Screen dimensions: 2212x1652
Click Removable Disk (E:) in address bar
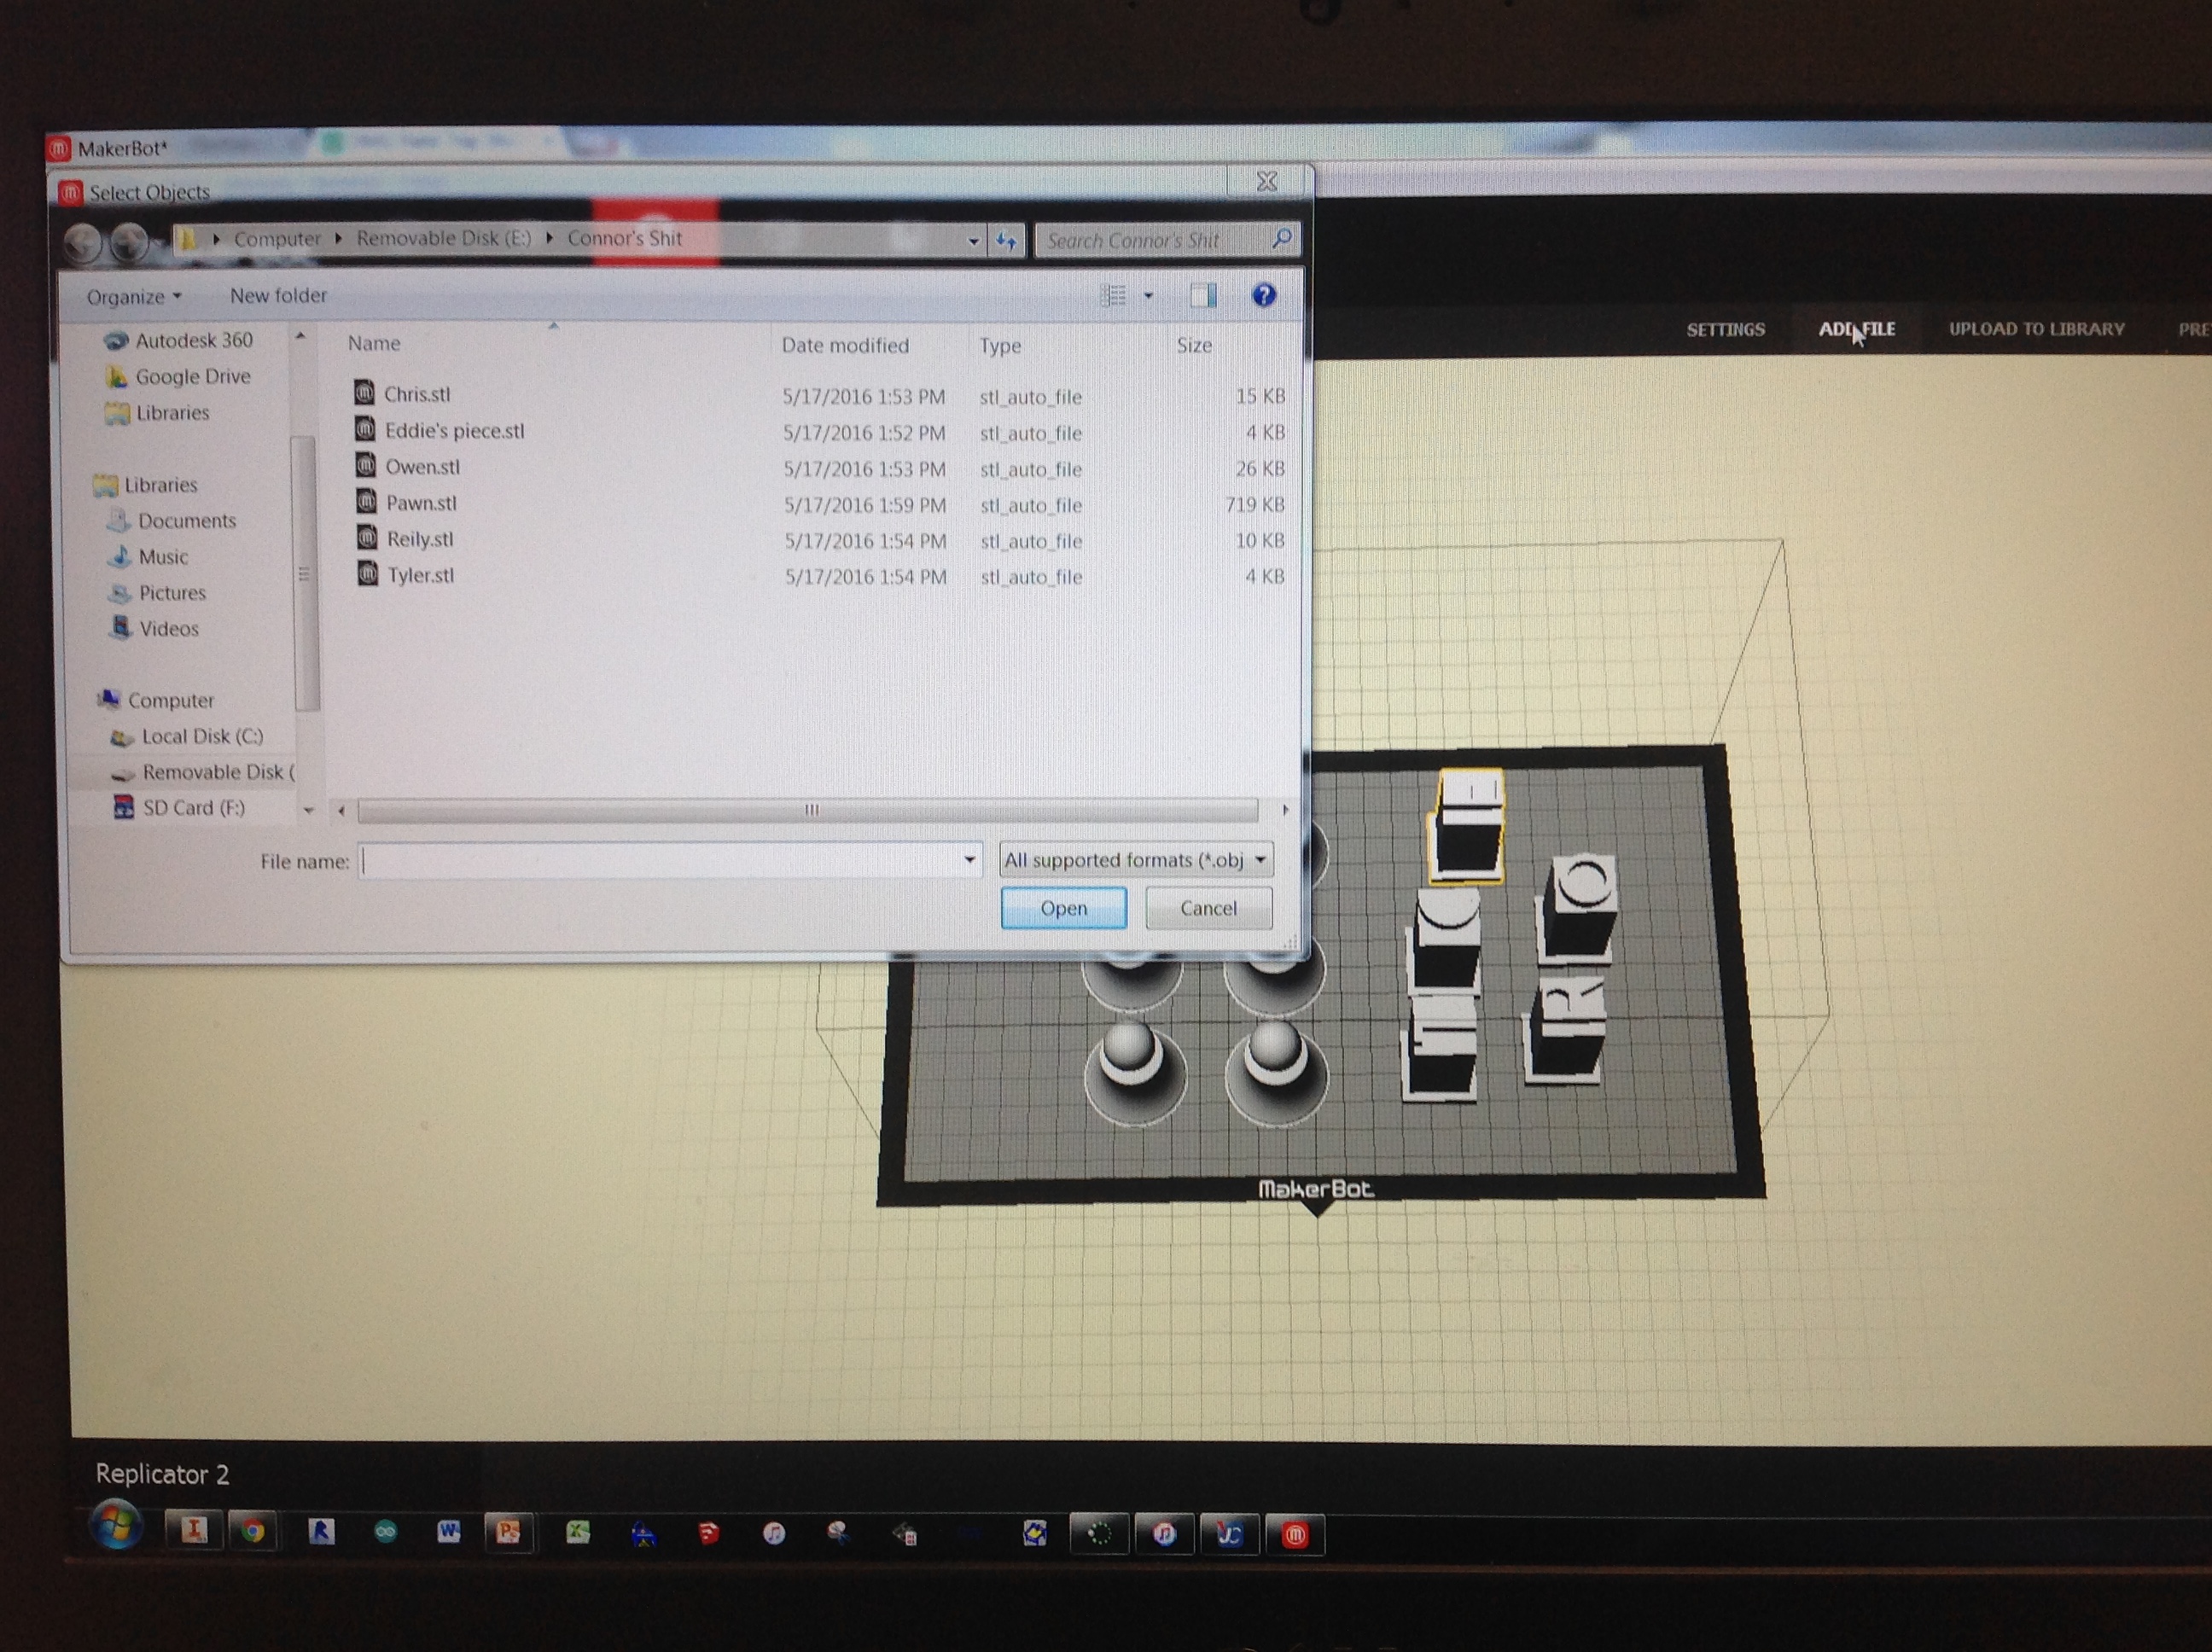pos(444,238)
